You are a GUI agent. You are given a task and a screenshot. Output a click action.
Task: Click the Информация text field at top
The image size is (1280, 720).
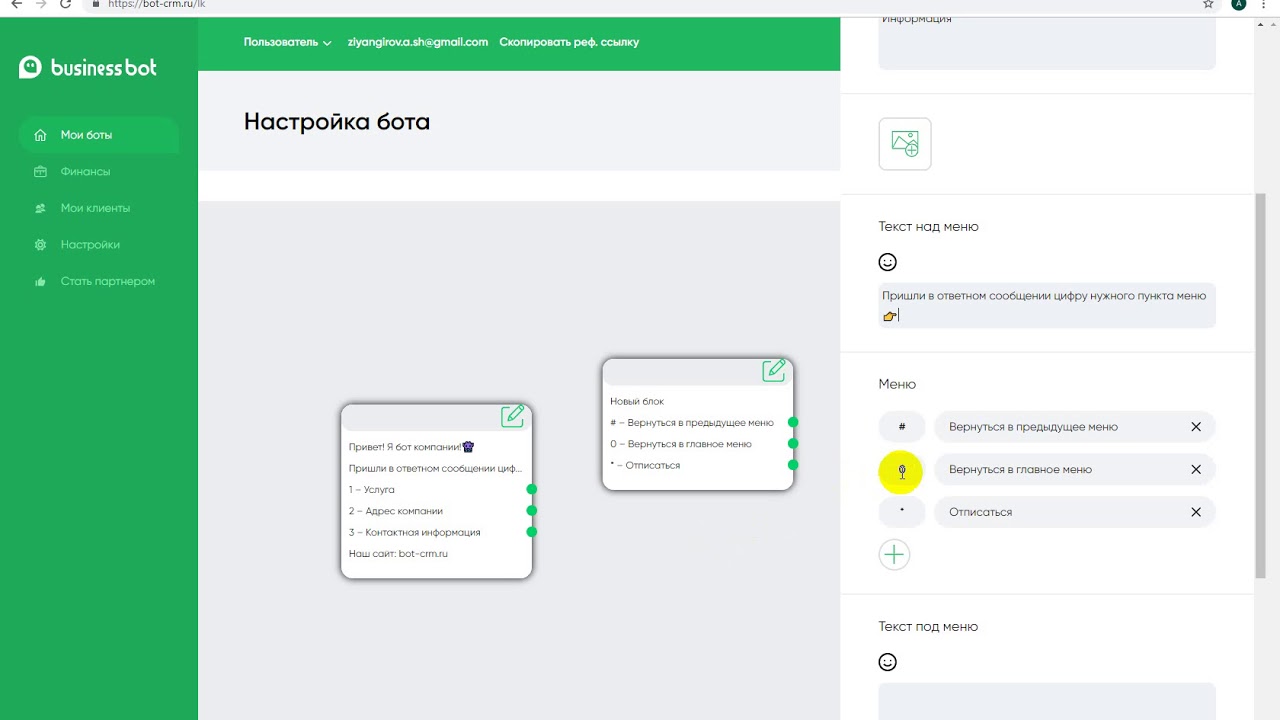coord(1047,43)
